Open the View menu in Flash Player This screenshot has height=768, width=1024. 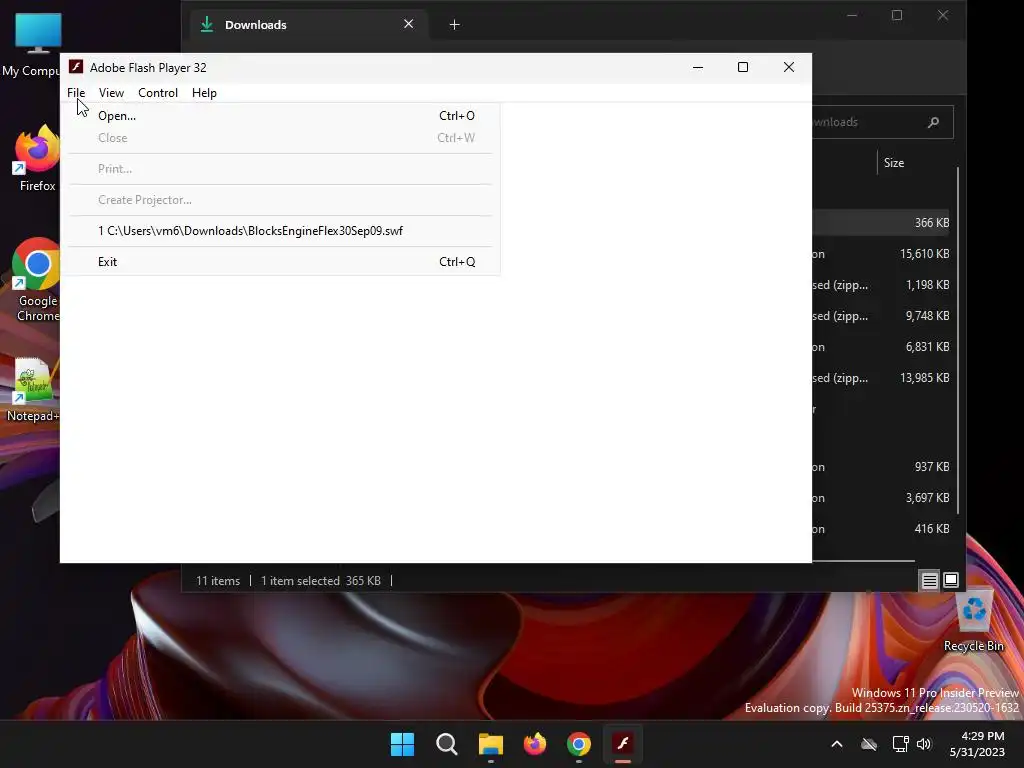(x=111, y=93)
